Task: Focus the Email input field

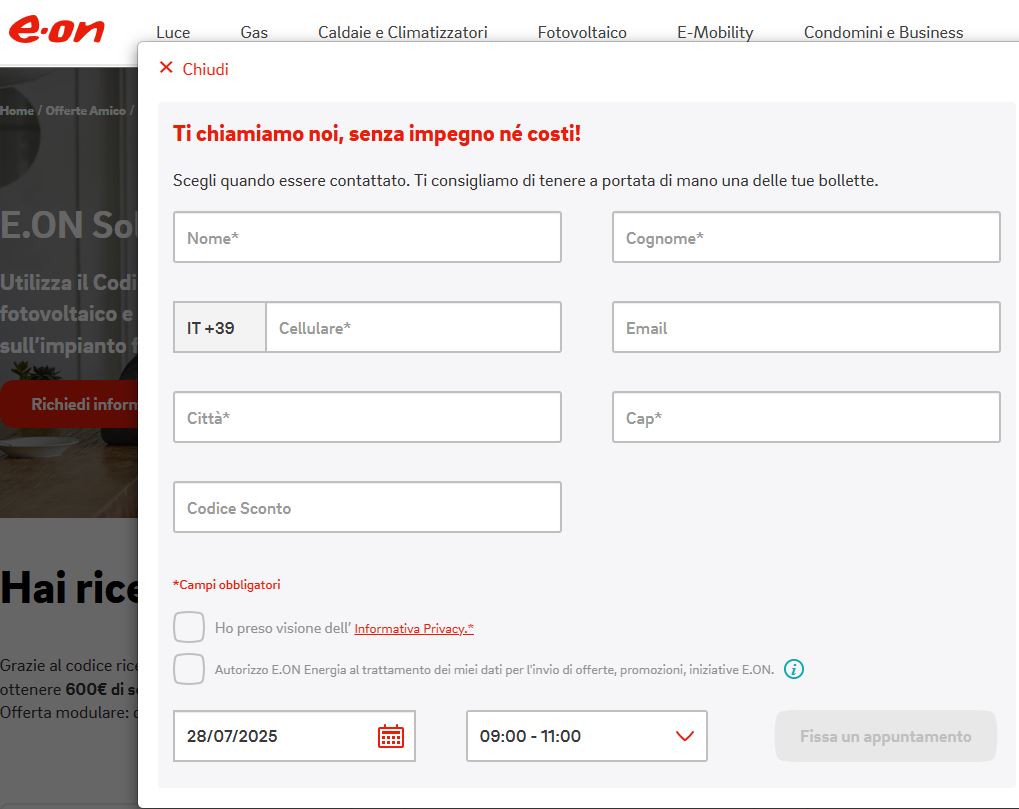Action: tap(806, 327)
